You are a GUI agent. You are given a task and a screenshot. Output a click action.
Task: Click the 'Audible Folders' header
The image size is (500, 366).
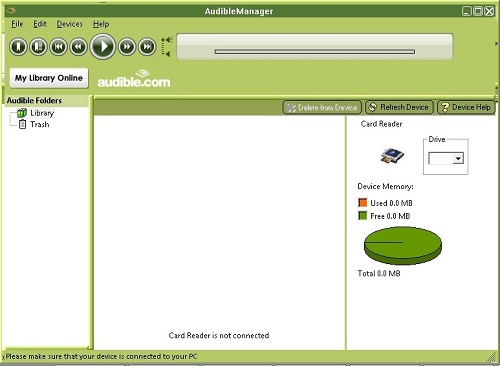point(34,100)
